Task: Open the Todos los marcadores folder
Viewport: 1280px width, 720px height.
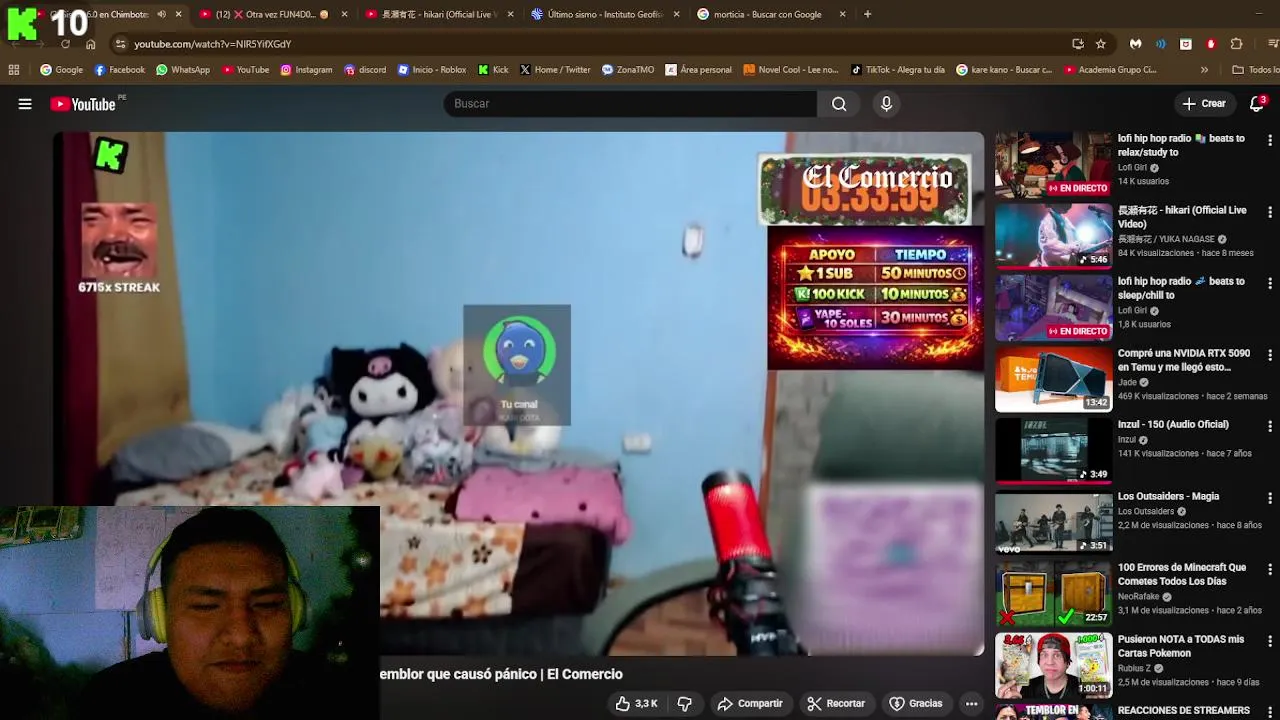Action: point(1255,70)
